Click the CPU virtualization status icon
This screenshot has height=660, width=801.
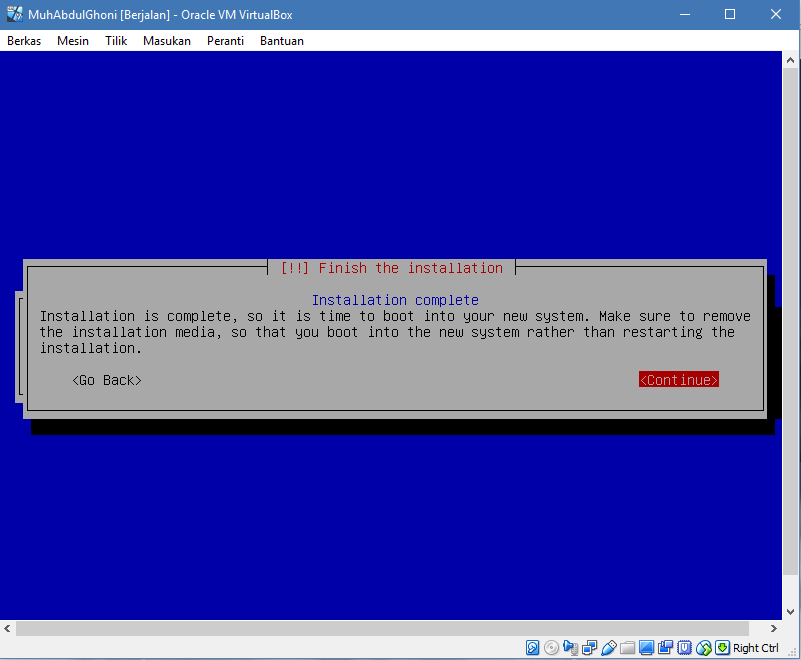click(685, 648)
